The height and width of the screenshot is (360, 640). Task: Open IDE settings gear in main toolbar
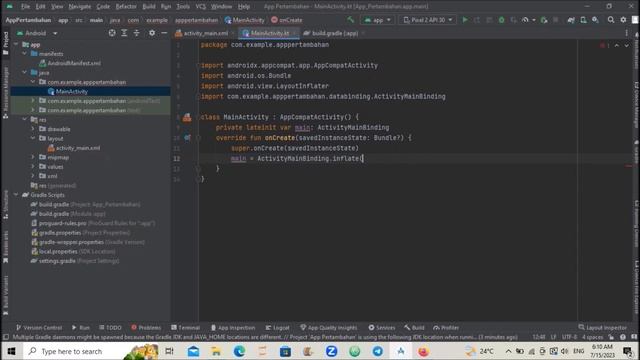pyautogui.click(x=623, y=20)
